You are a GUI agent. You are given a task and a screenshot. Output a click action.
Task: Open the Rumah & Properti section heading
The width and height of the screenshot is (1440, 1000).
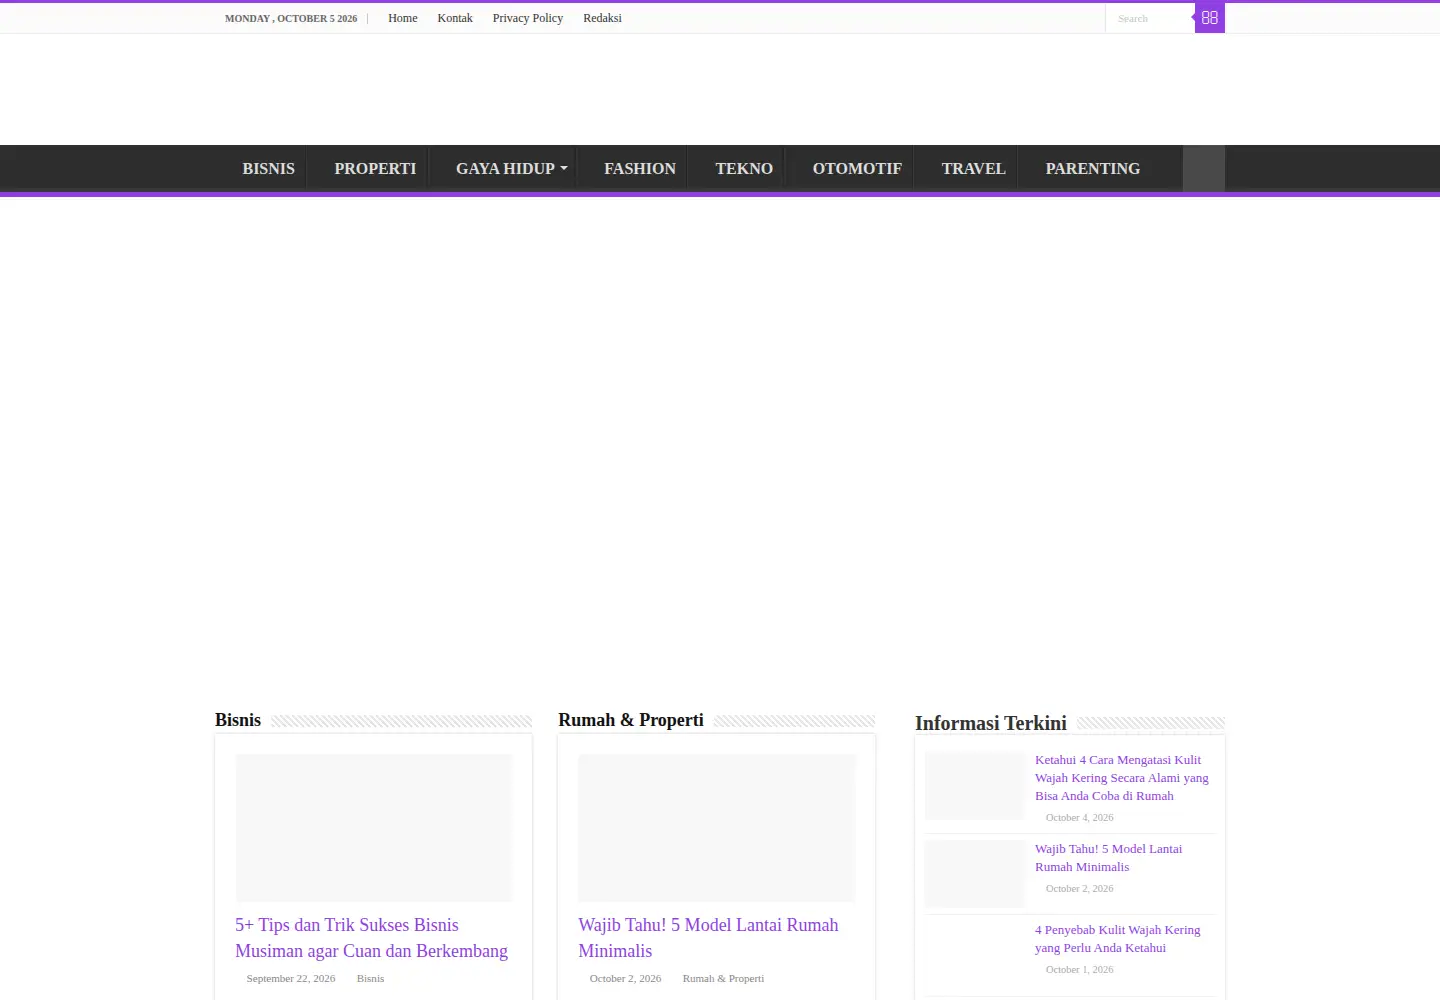pyautogui.click(x=631, y=720)
